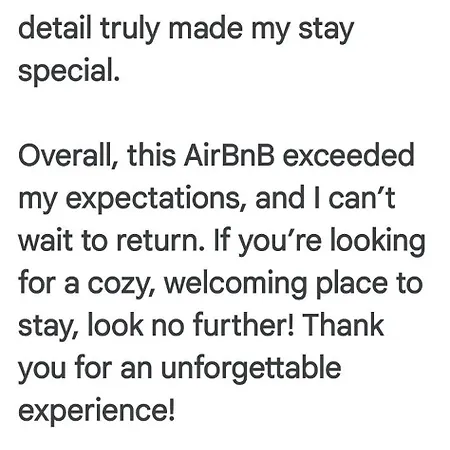Click the word "place" in the review
The height and width of the screenshot is (450, 450).
(x=351, y=284)
